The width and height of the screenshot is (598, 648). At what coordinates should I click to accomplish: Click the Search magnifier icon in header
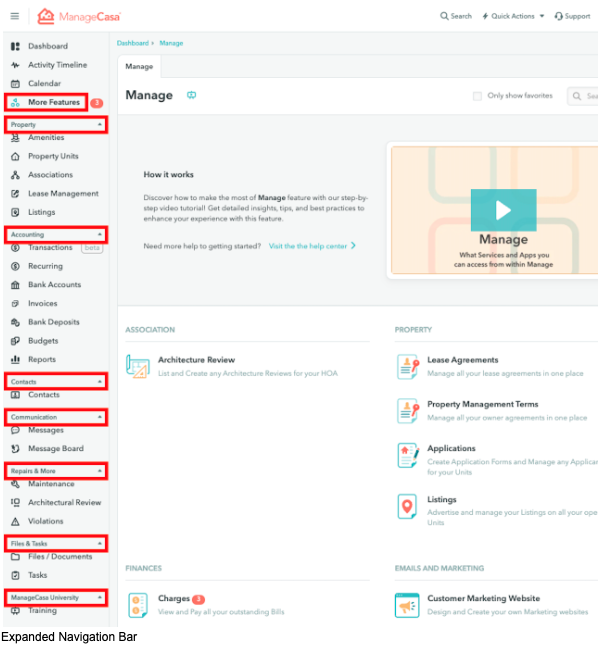click(444, 16)
